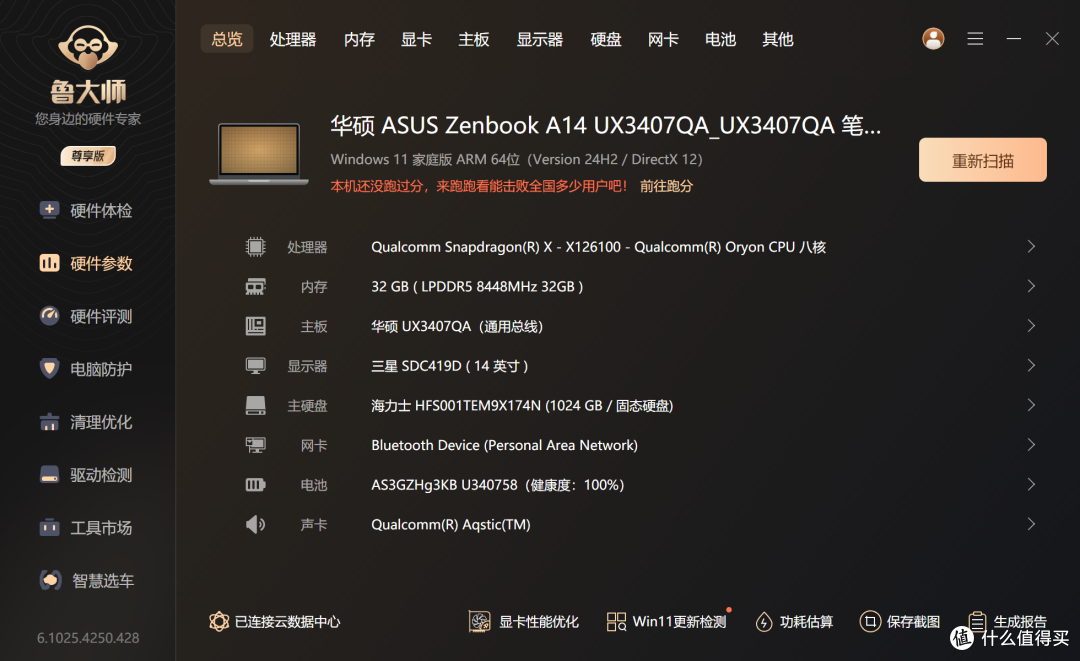Viewport: 1080px width, 661px height.
Task: Click the 内存 RAM icon
Action: pos(256,286)
